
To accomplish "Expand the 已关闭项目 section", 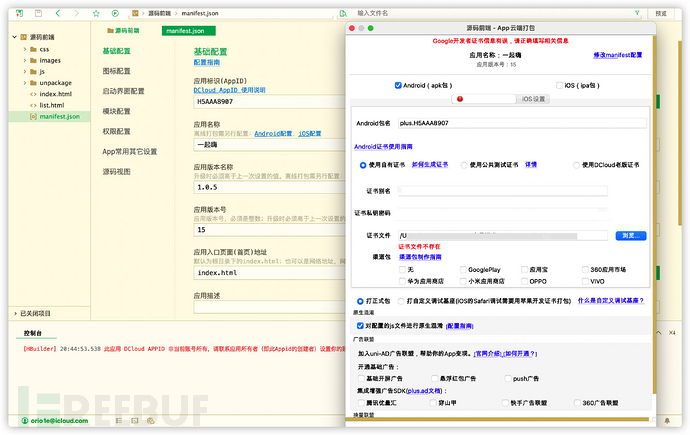I will point(15,314).
